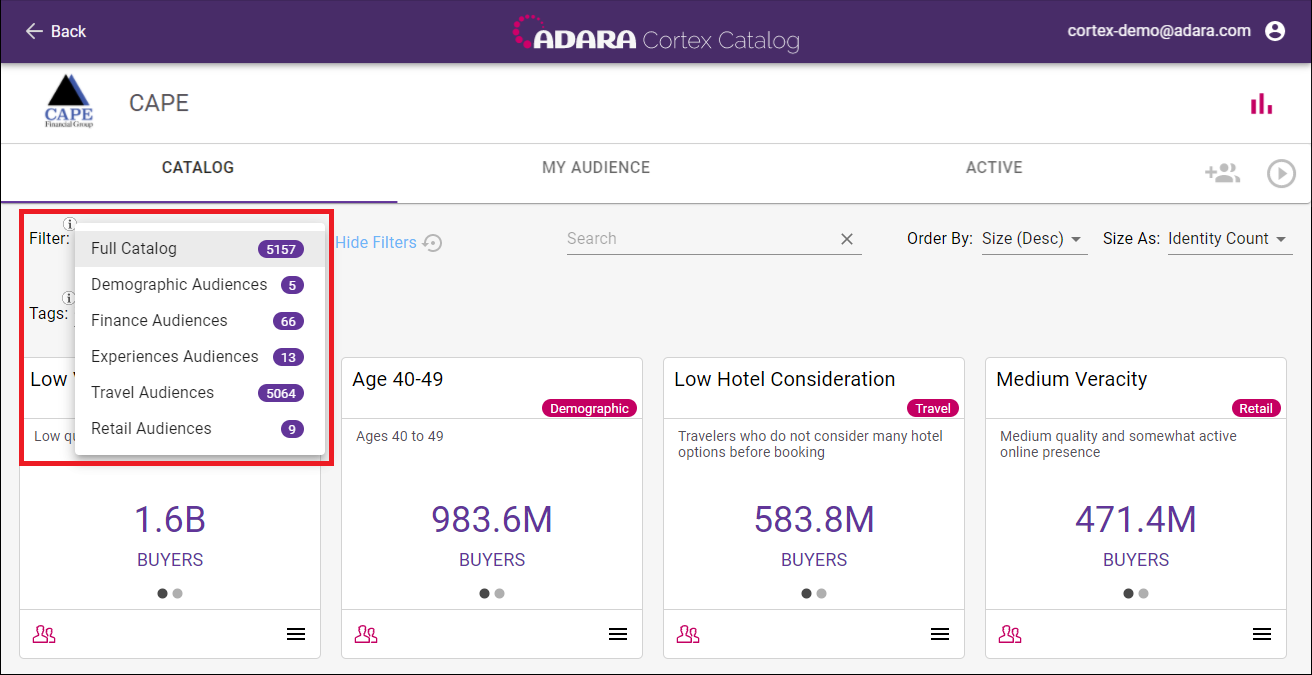
Task: Select Retail Audiences filter option
Action: 200,429
